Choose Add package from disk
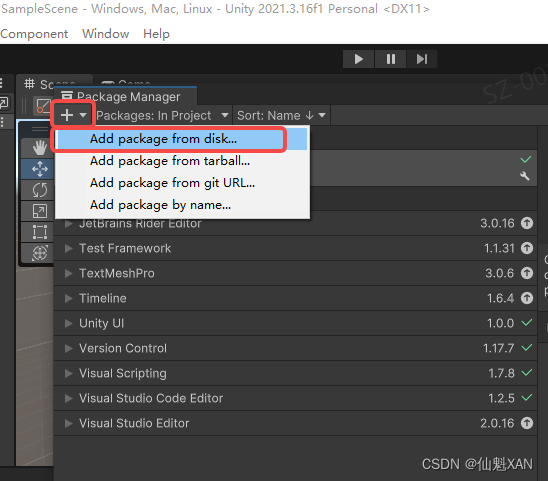The image size is (548, 481). pyautogui.click(x=181, y=139)
